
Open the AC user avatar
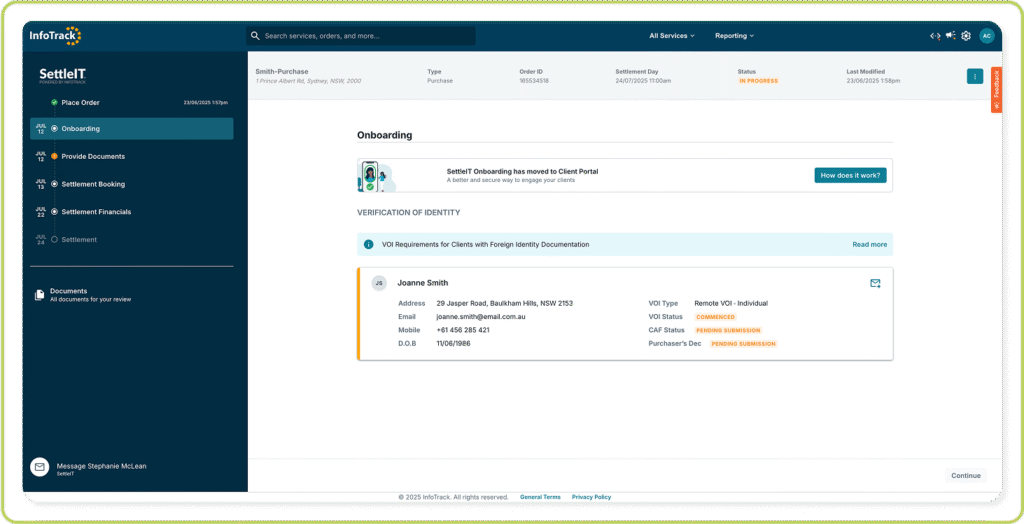click(x=987, y=36)
